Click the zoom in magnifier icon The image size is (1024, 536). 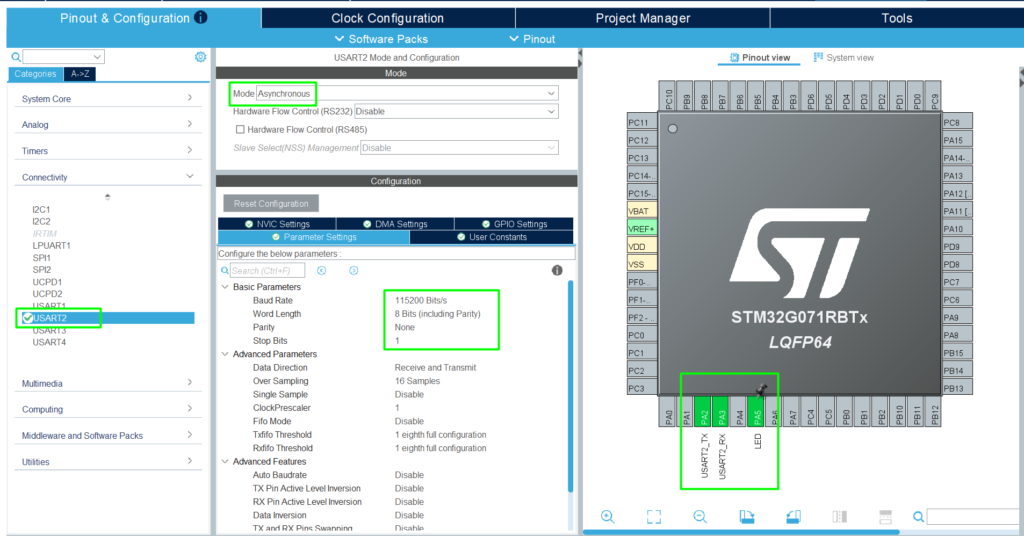[607, 516]
